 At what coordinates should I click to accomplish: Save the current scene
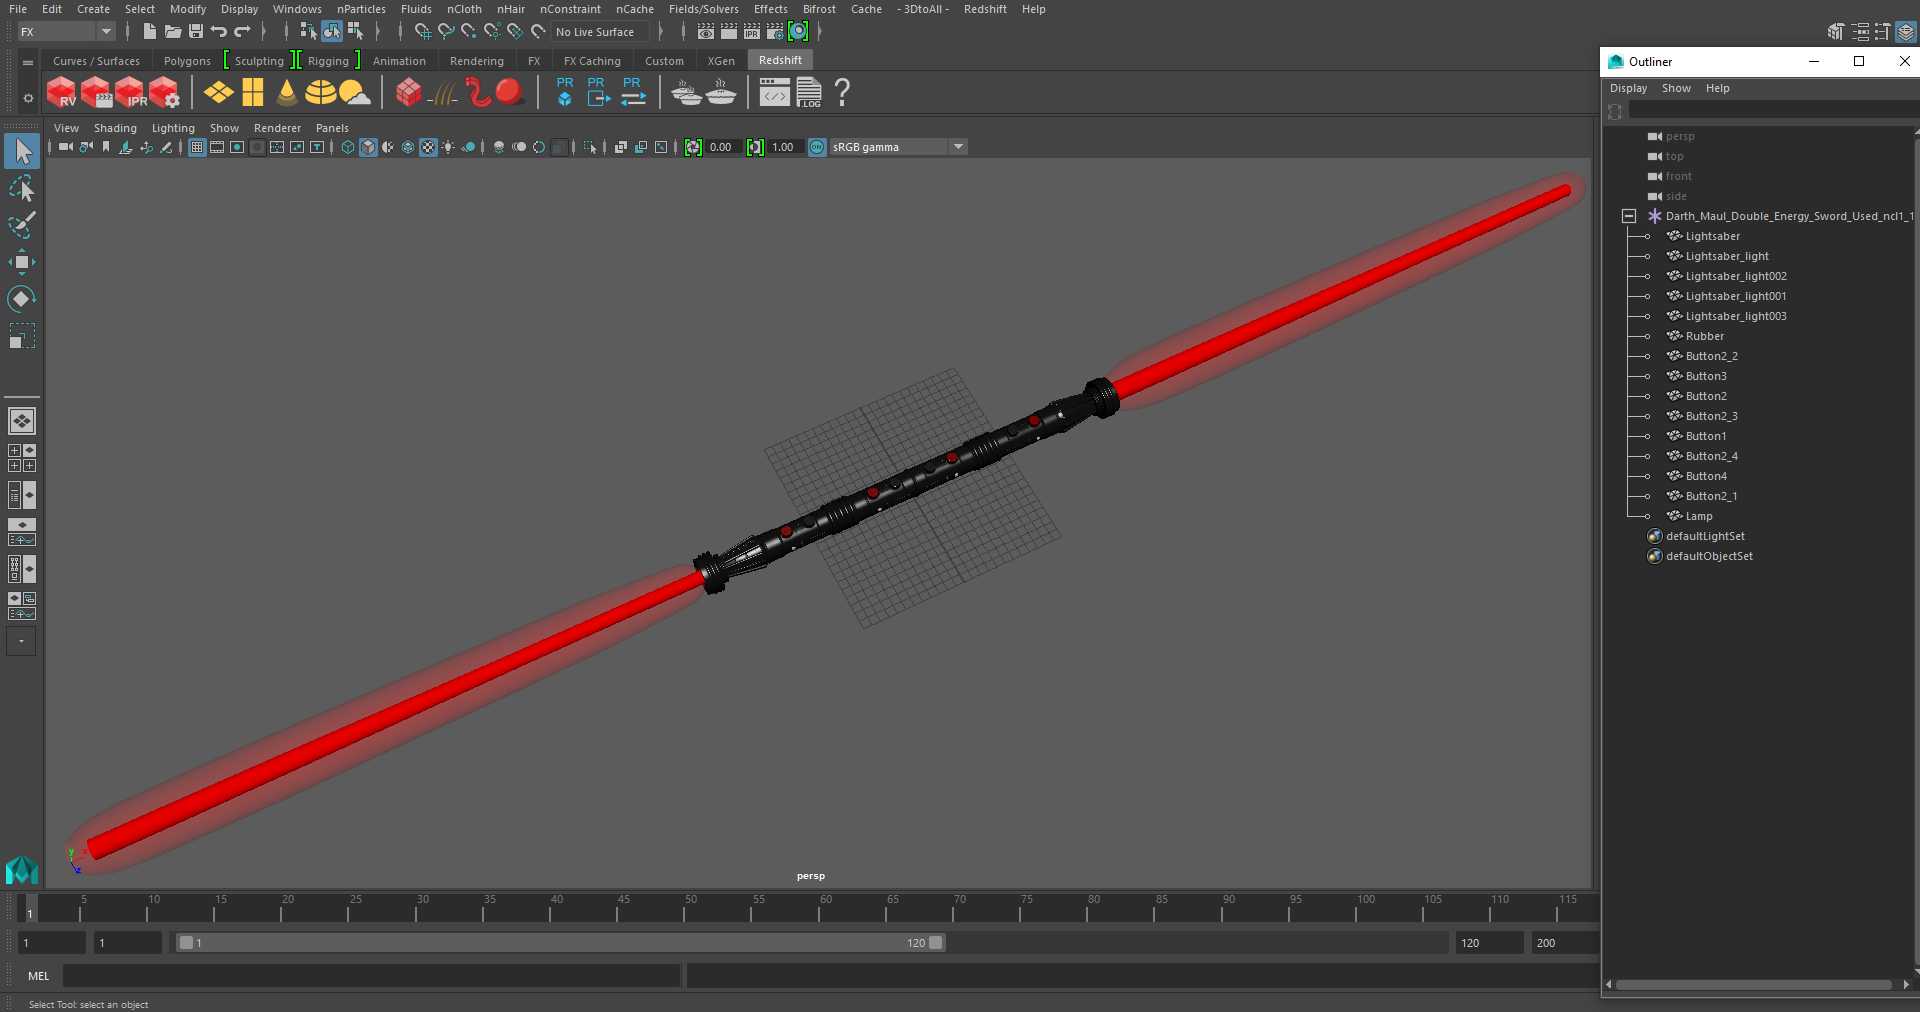195,32
